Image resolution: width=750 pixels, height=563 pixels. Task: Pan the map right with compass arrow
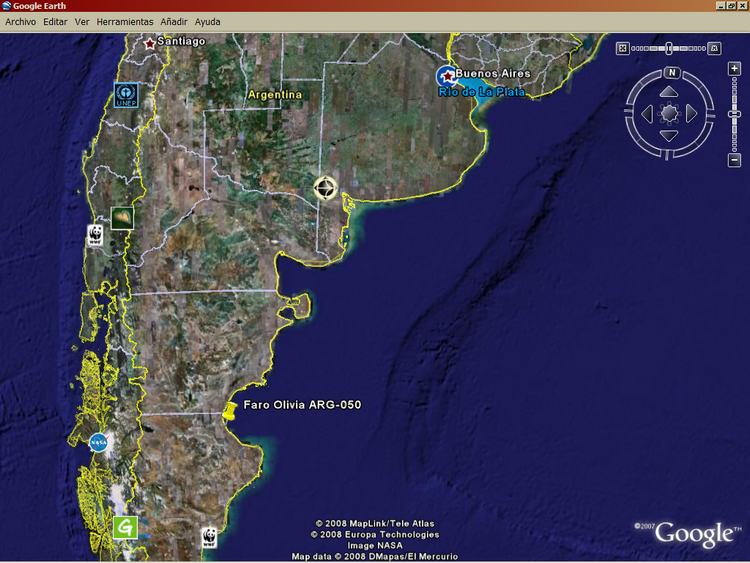[691, 114]
